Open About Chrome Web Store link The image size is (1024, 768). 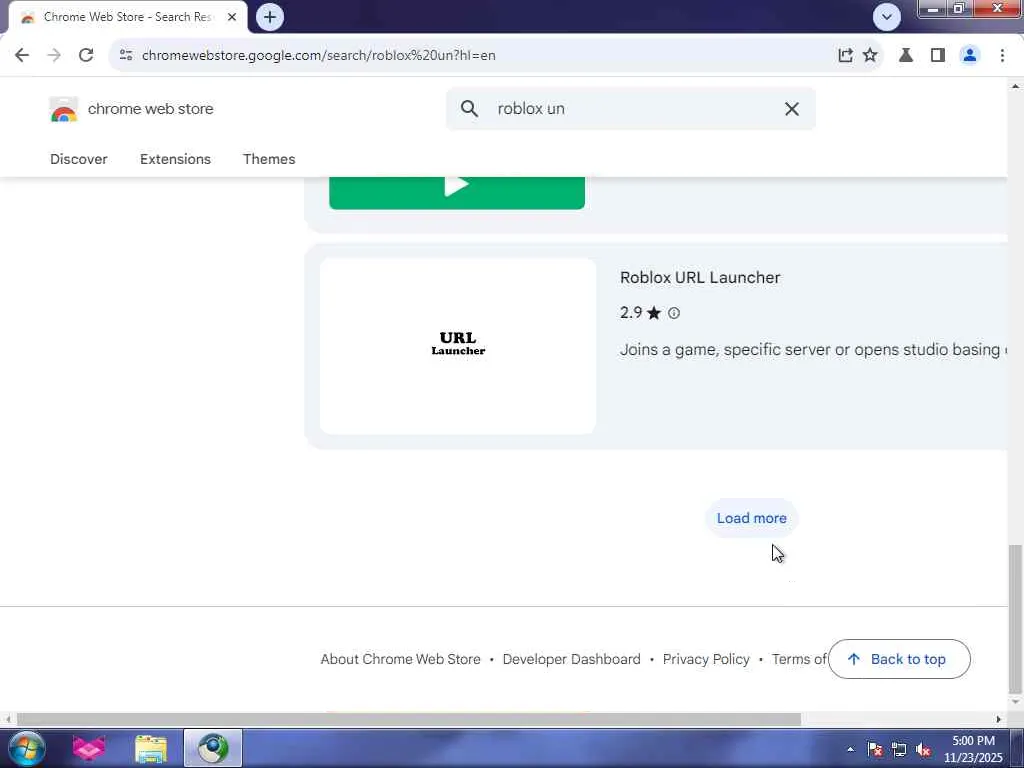tap(400, 660)
